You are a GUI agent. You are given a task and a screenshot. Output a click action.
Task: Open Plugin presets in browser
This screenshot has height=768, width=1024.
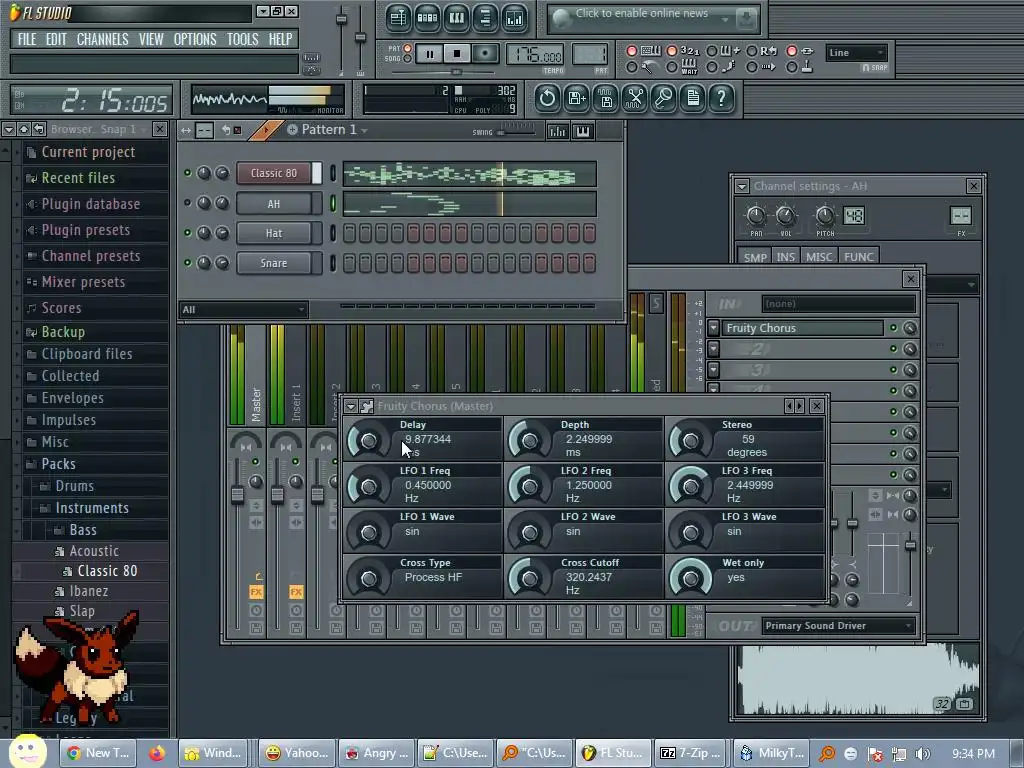point(86,230)
